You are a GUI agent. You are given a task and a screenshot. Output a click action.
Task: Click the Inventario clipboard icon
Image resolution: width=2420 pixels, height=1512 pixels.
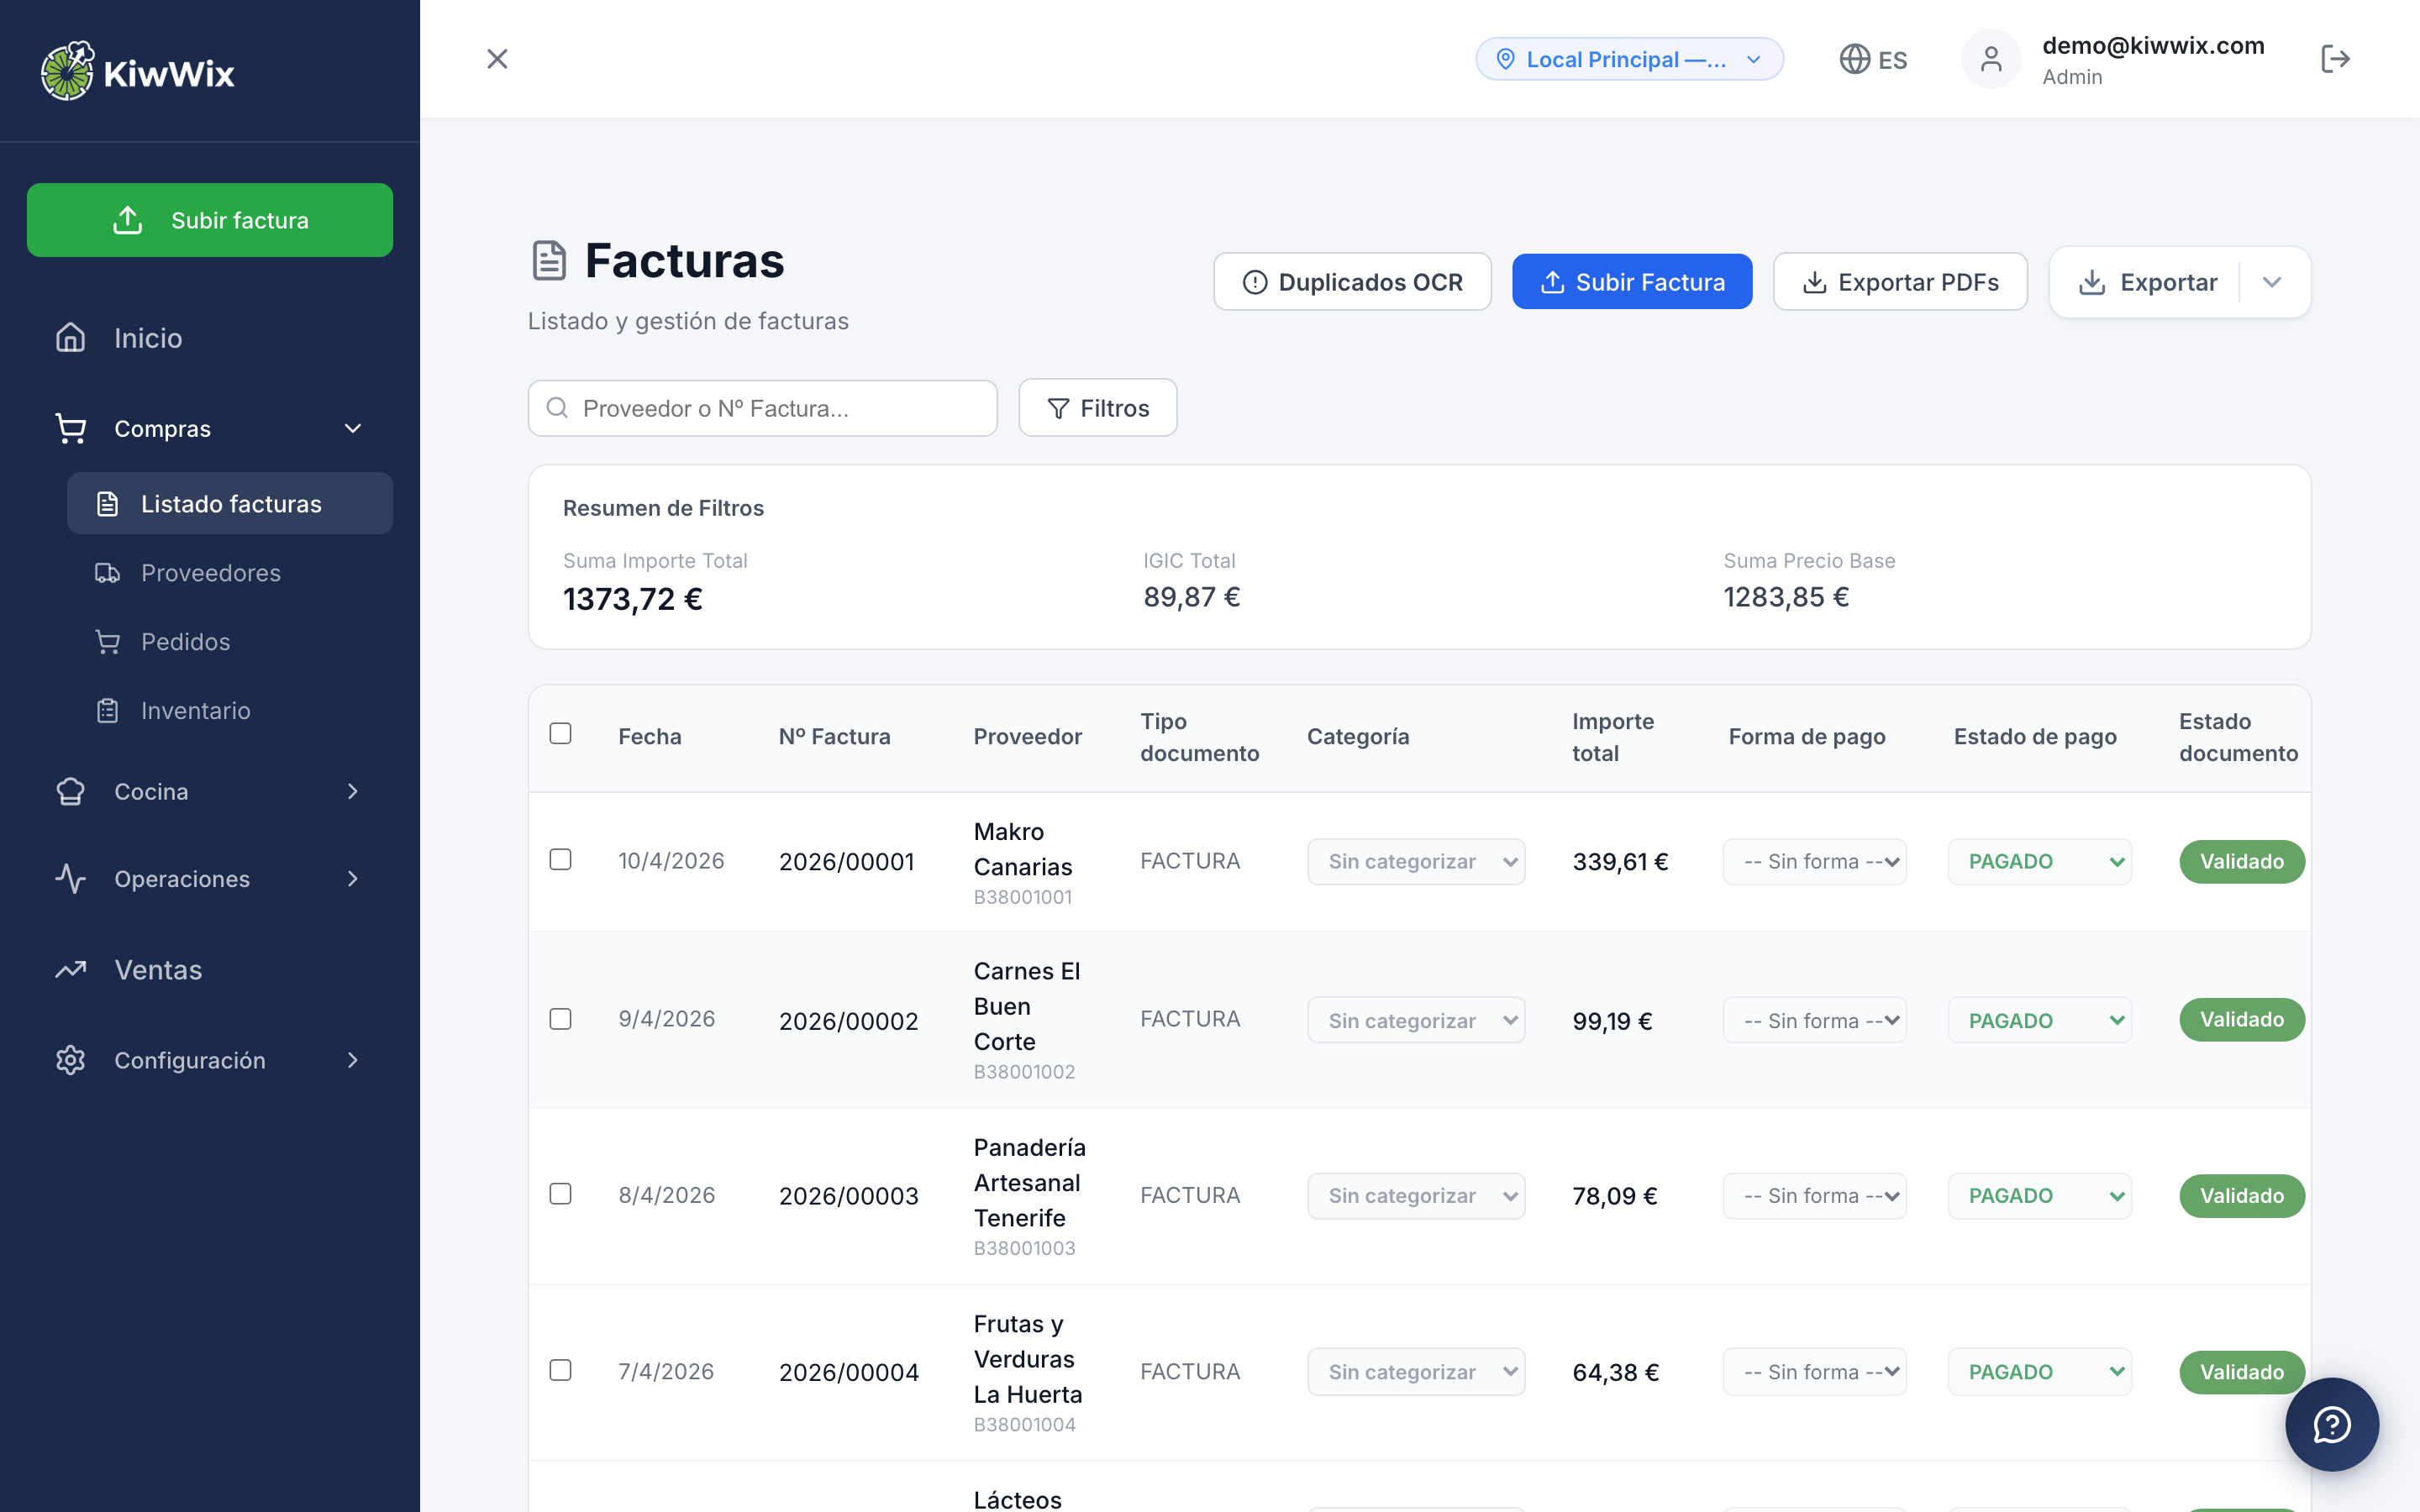point(108,710)
